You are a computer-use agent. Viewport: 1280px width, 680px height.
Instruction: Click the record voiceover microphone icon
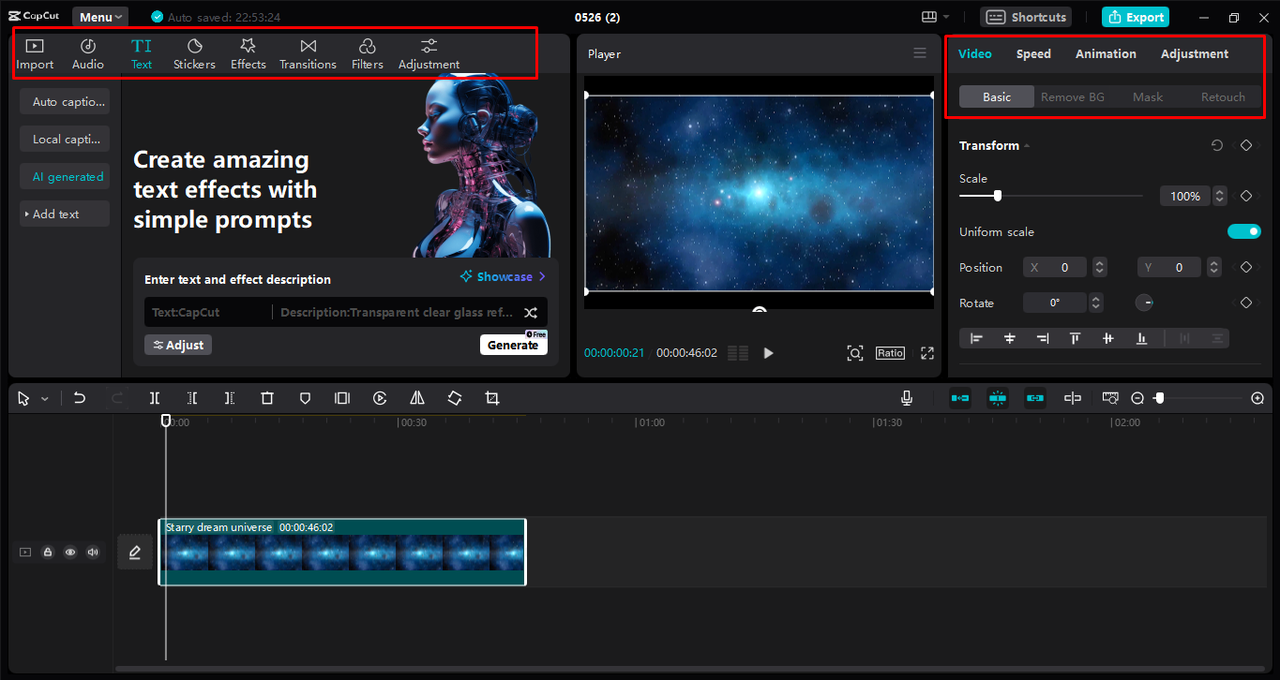(x=906, y=398)
